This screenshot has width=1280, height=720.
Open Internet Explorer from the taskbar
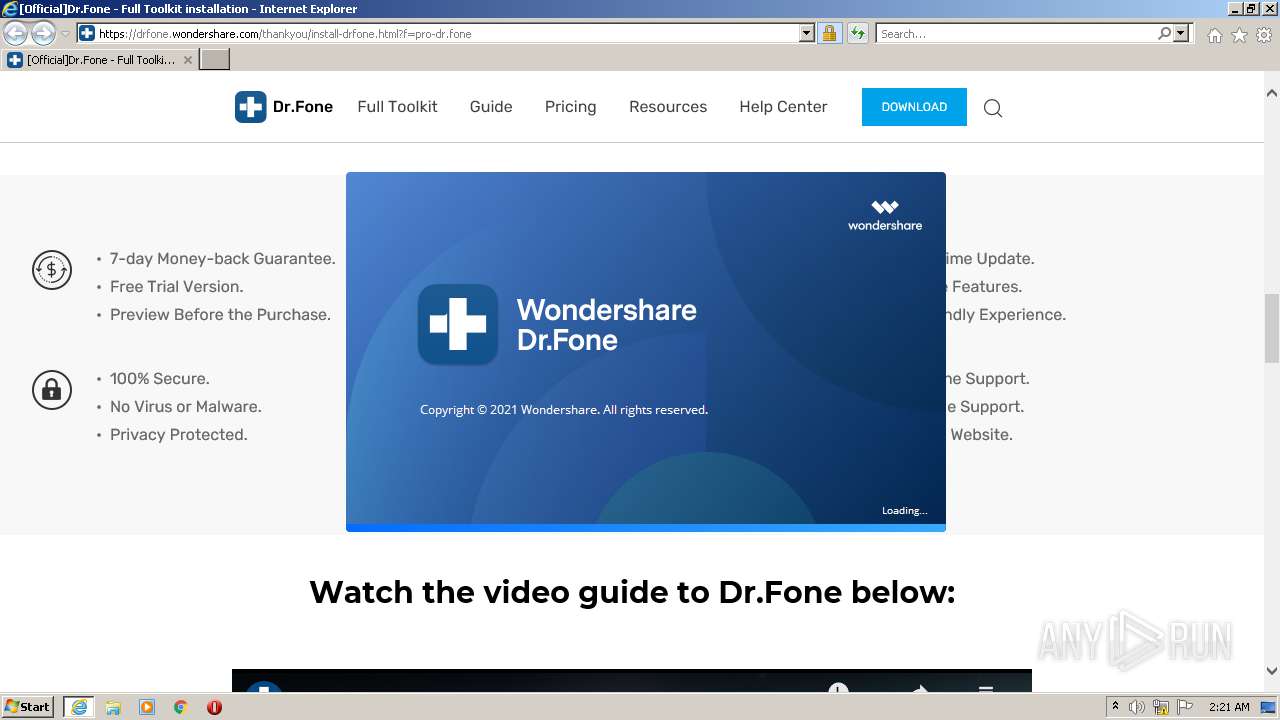pos(78,707)
